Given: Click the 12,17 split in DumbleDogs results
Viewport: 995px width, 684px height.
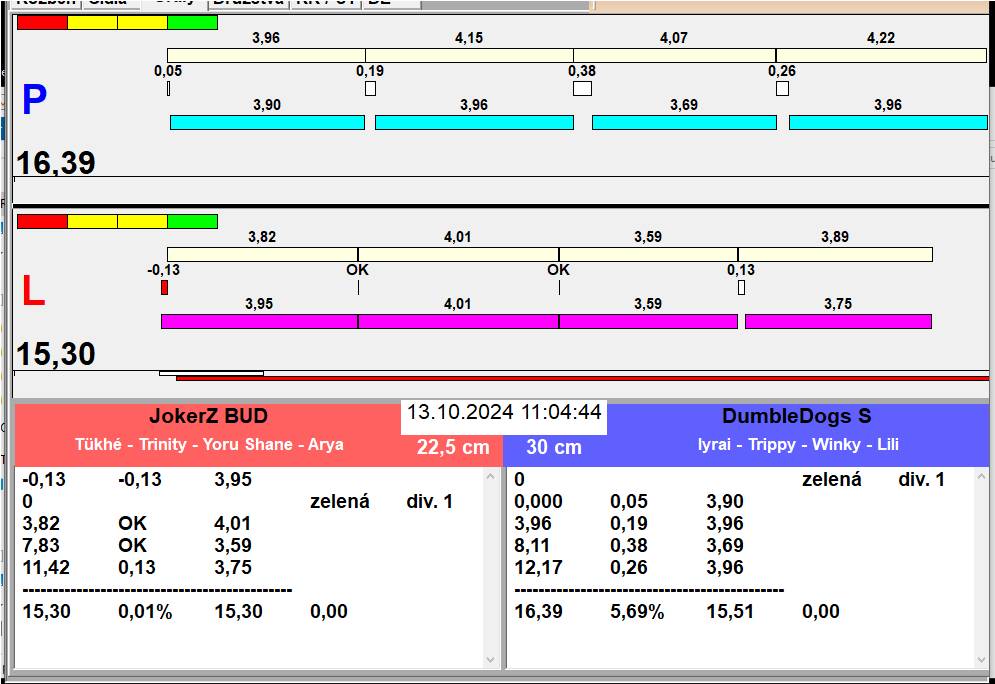Looking at the screenshot, I should [x=538, y=567].
